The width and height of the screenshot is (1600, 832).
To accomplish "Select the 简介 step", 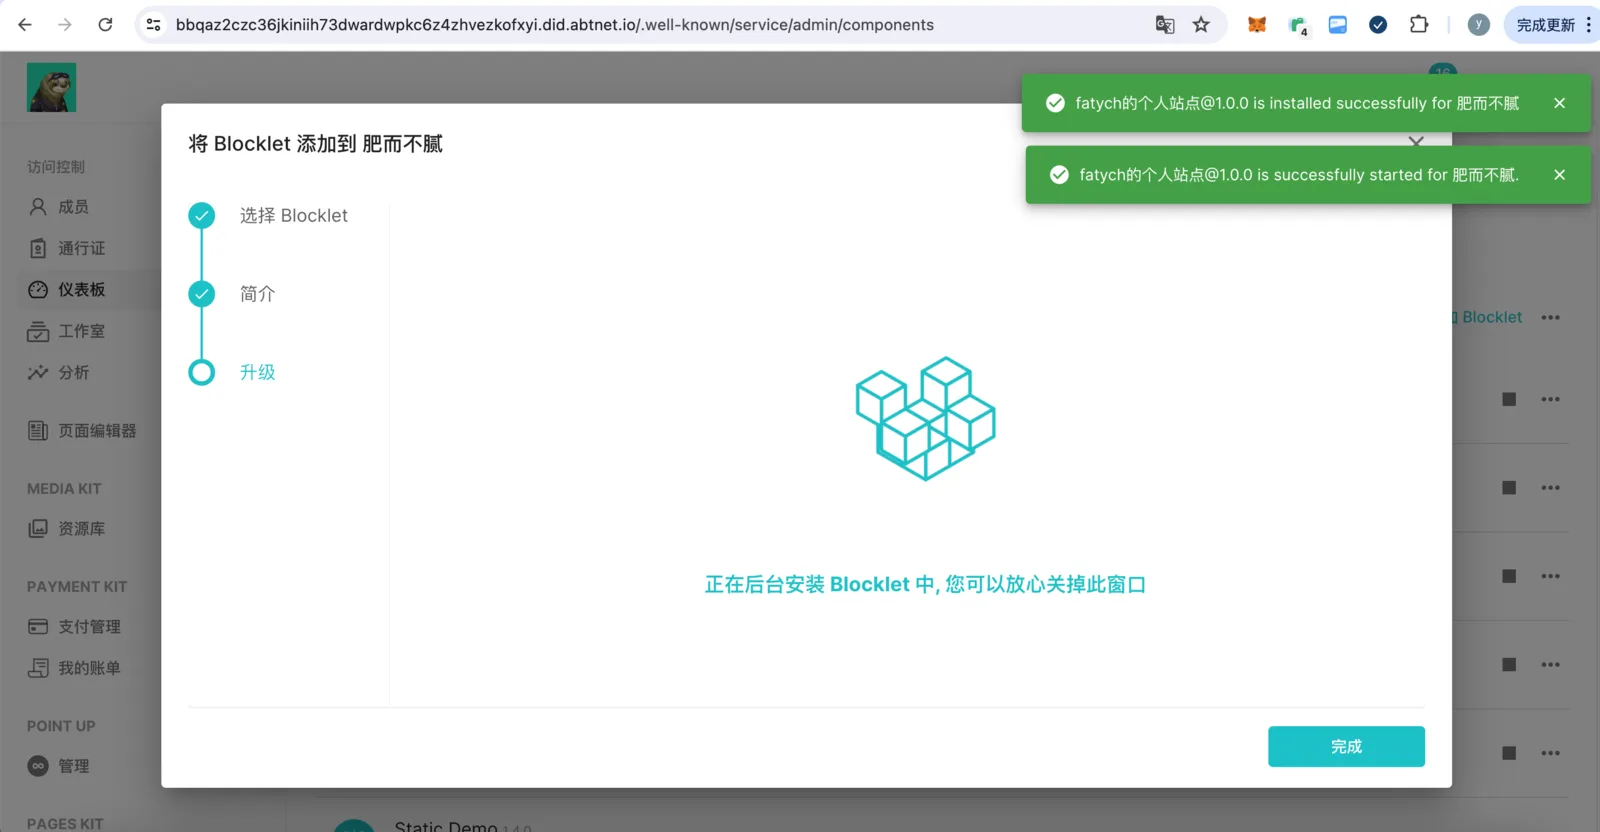I will [x=257, y=294].
